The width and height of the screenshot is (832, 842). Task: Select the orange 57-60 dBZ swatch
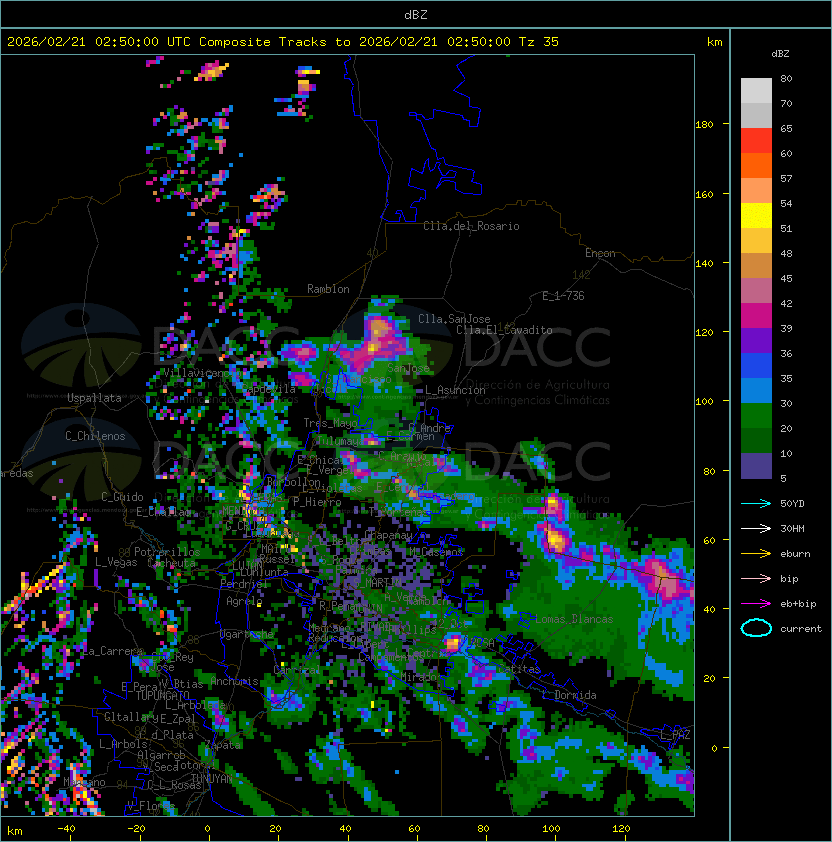[x=756, y=165]
